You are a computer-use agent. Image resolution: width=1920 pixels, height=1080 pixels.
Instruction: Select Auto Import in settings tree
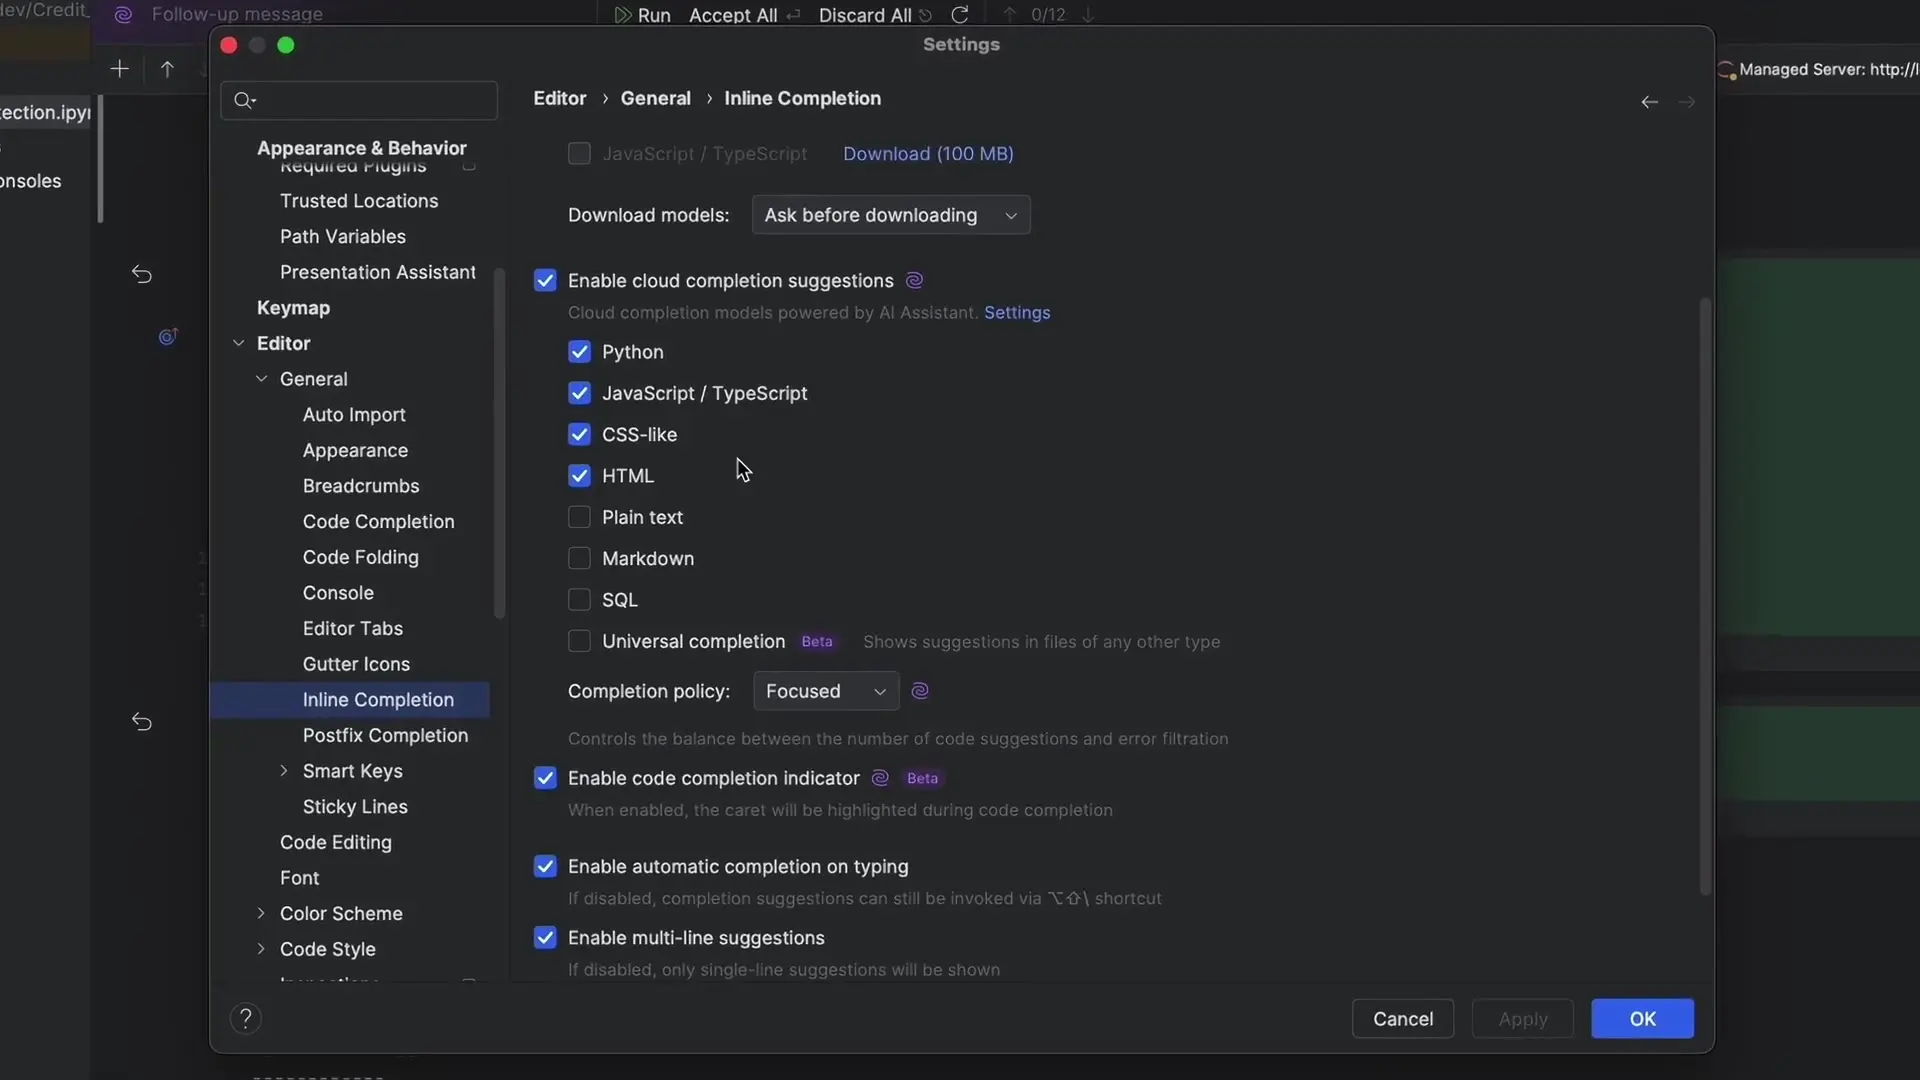click(x=354, y=415)
